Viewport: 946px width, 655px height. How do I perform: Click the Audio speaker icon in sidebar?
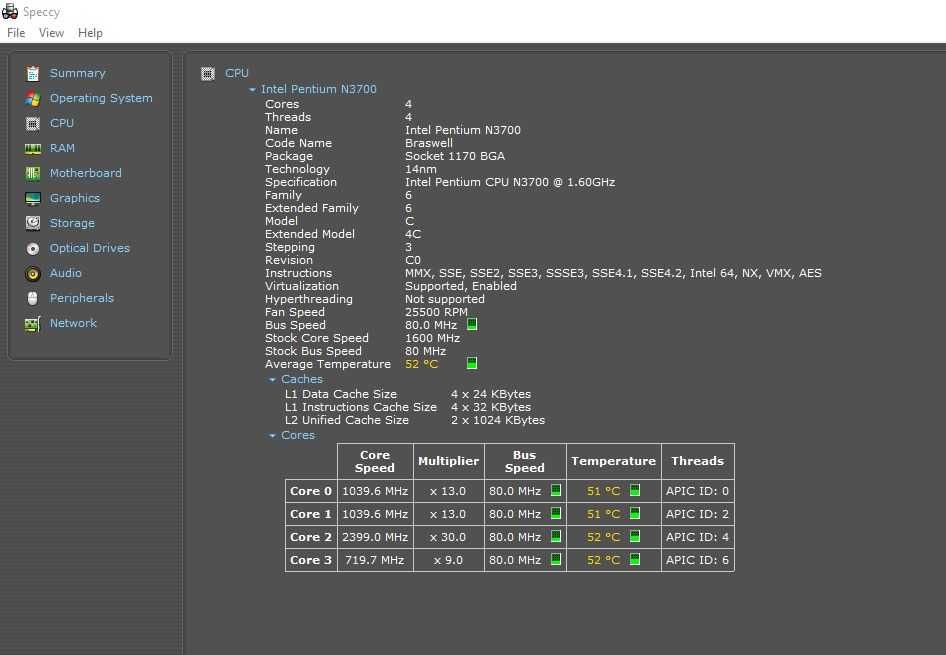click(x=33, y=274)
